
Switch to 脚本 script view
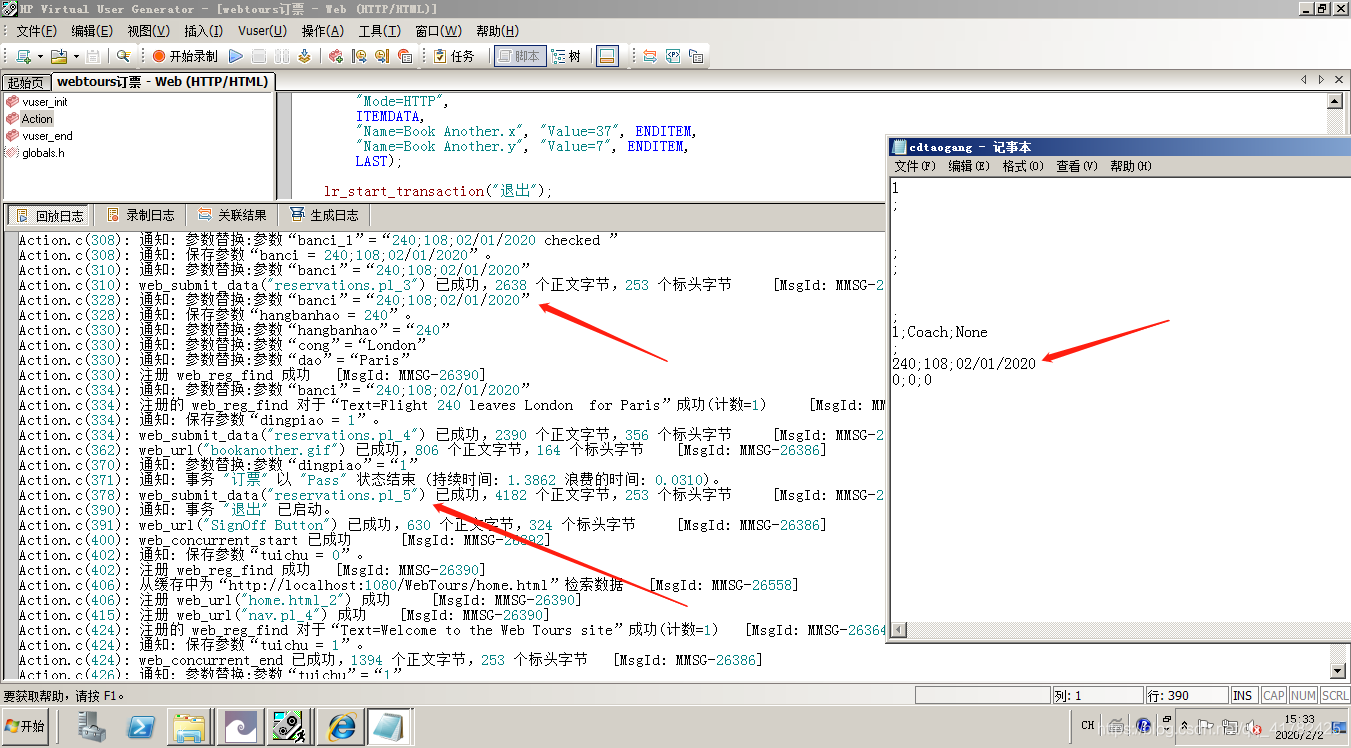pyautogui.click(x=519, y=56)
